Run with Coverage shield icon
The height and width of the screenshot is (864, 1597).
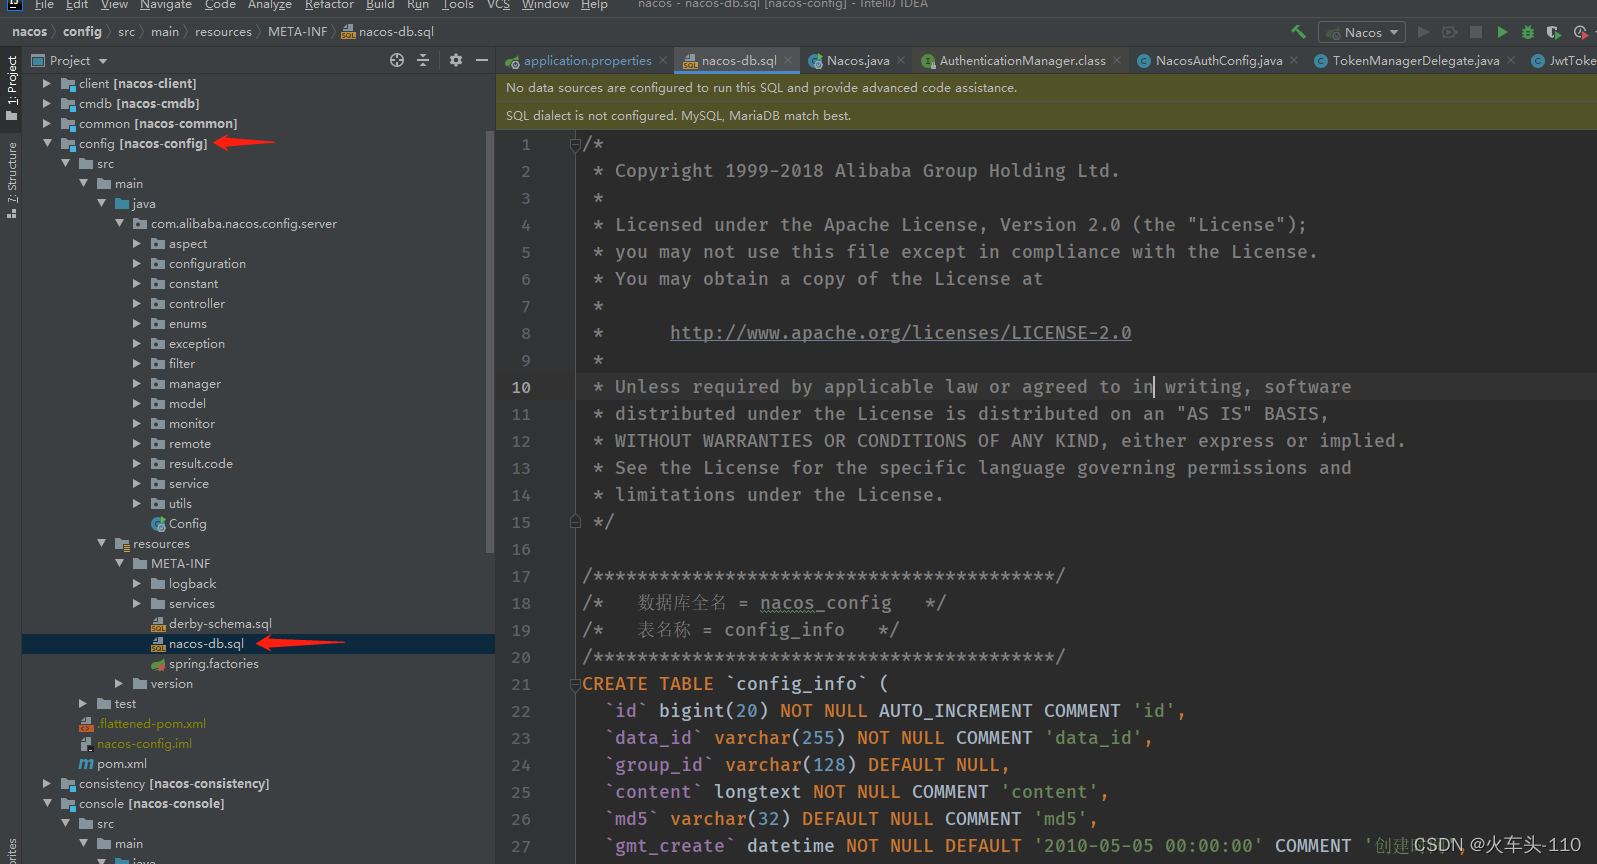pyautogui.click(x=1553, y=32)
